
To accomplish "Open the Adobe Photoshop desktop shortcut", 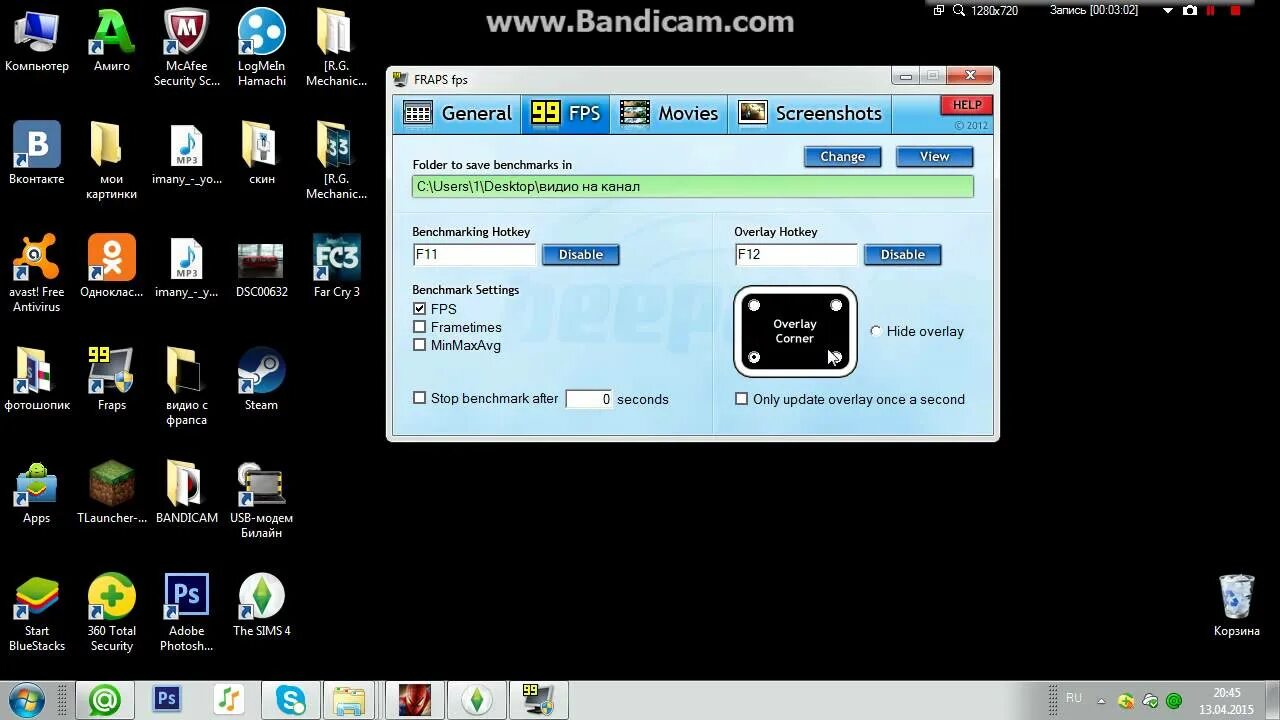I will (x=187, y=612).
